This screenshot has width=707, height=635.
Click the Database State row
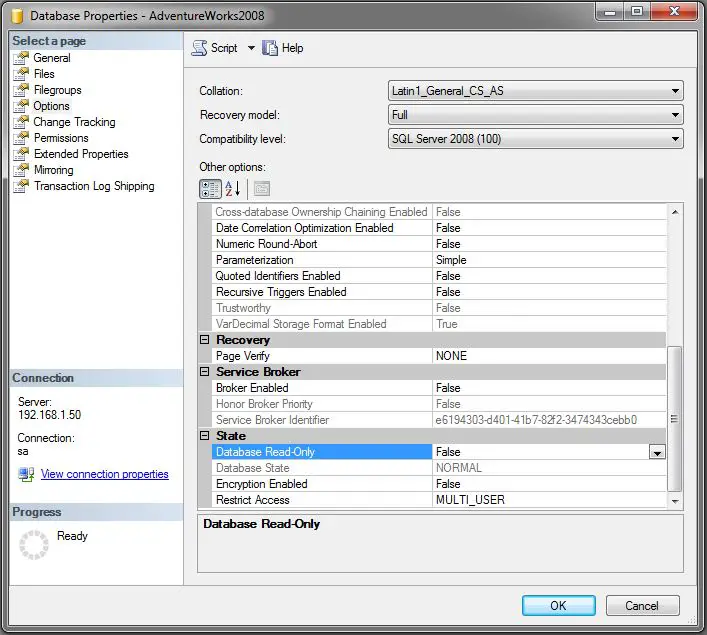439,468
